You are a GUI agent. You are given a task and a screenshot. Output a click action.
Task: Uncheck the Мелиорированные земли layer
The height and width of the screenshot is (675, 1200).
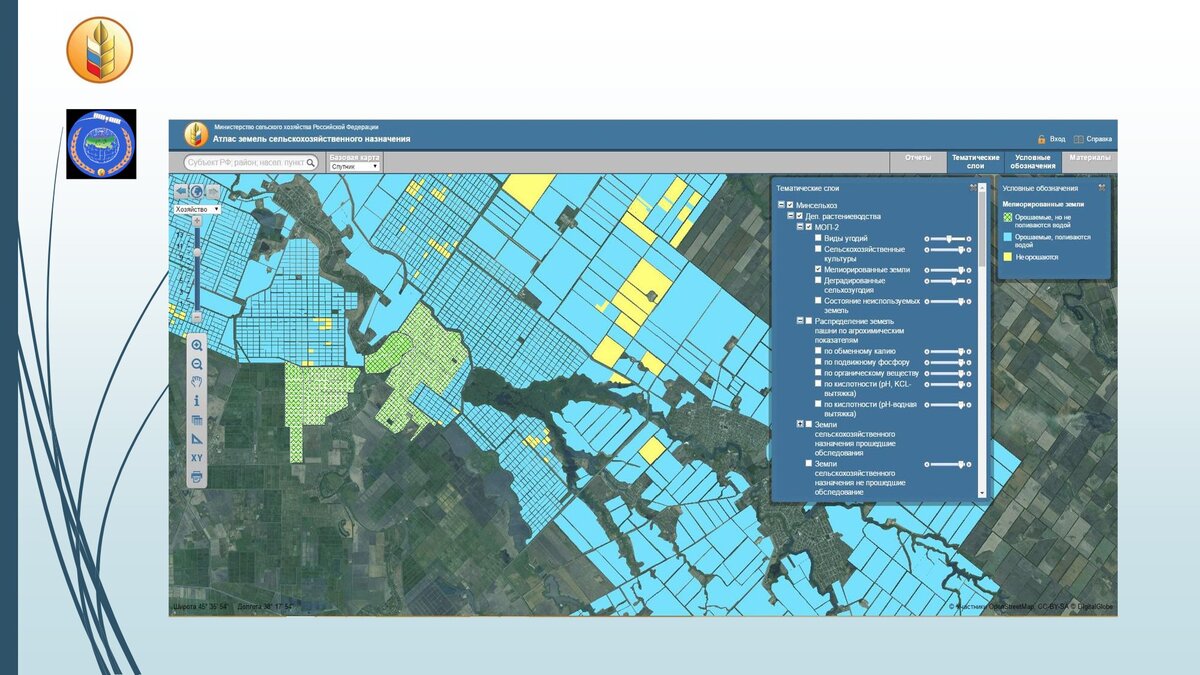[818, 270]
